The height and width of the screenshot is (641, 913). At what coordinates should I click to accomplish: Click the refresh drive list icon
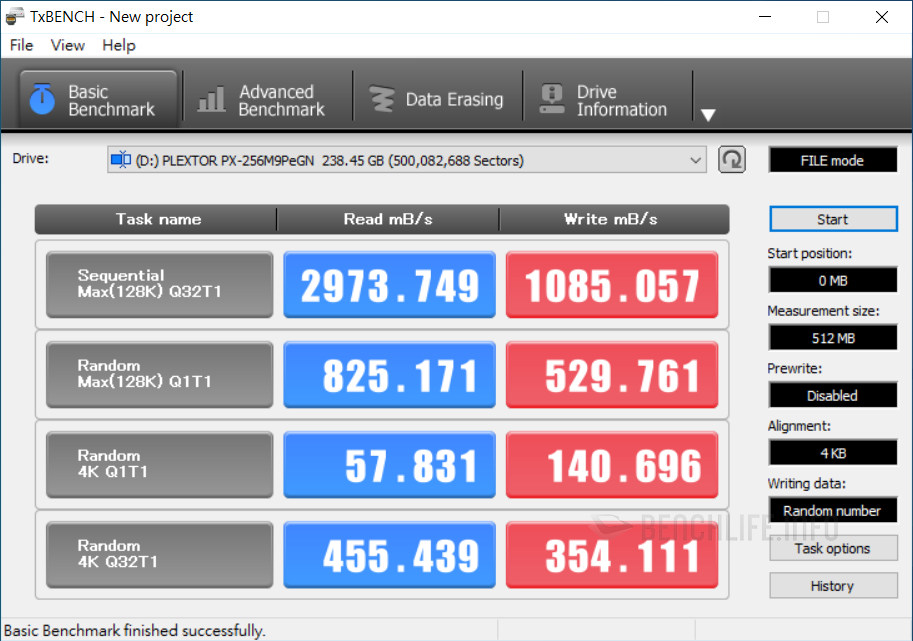click(732, 160)
